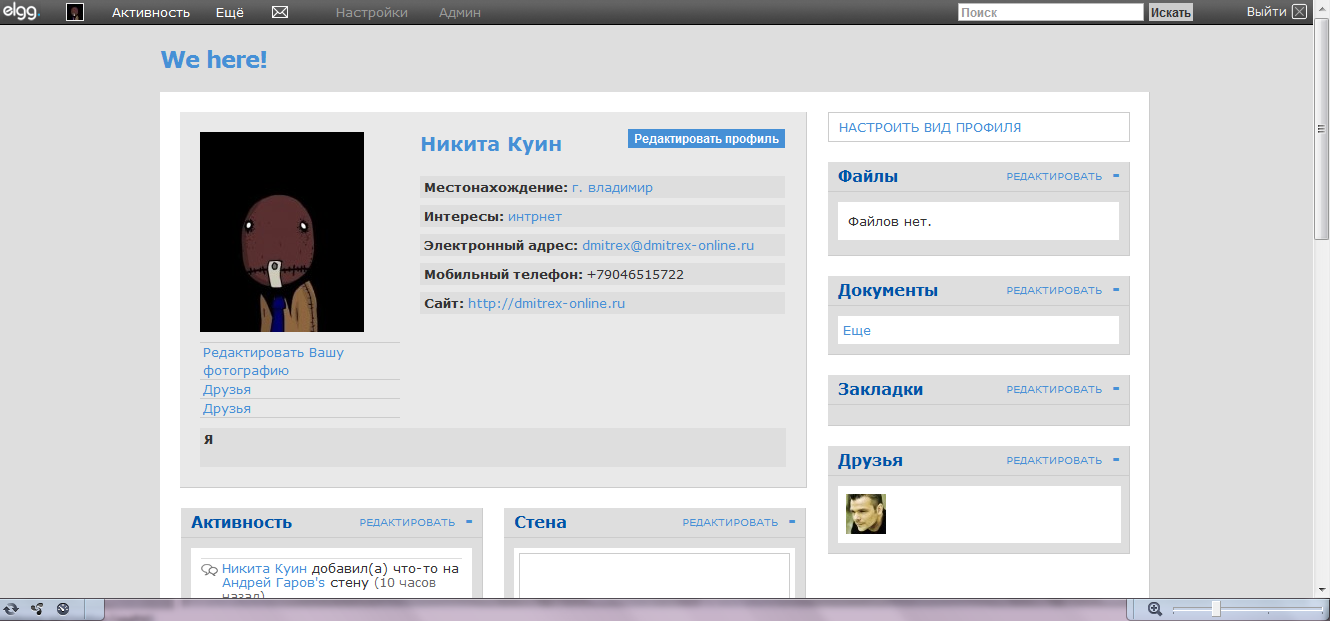Open interest link интрнет
This screenshot has height=621, width=1330.
pos(535,216)
